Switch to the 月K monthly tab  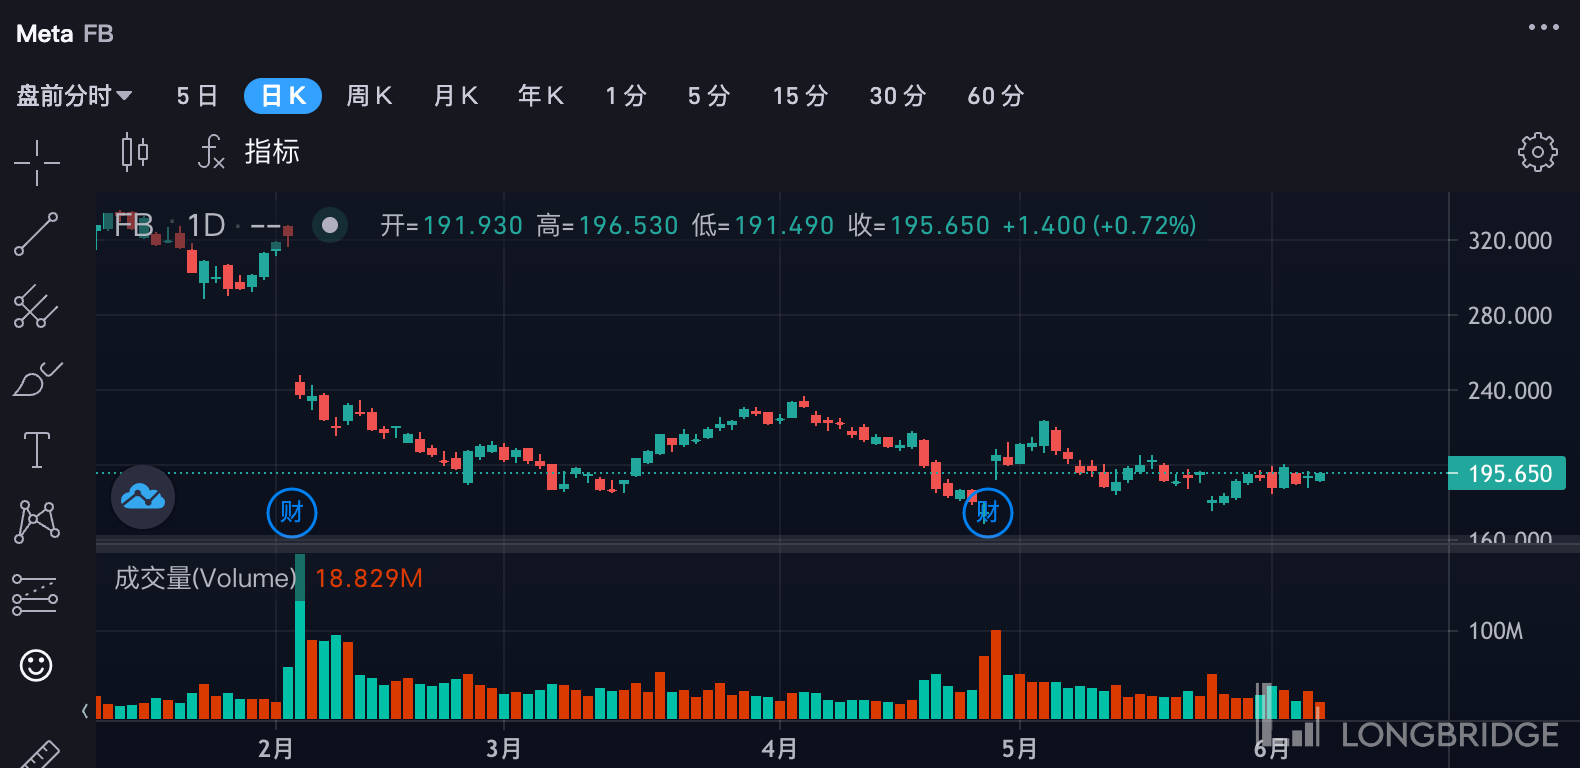(x=455, y=96)
